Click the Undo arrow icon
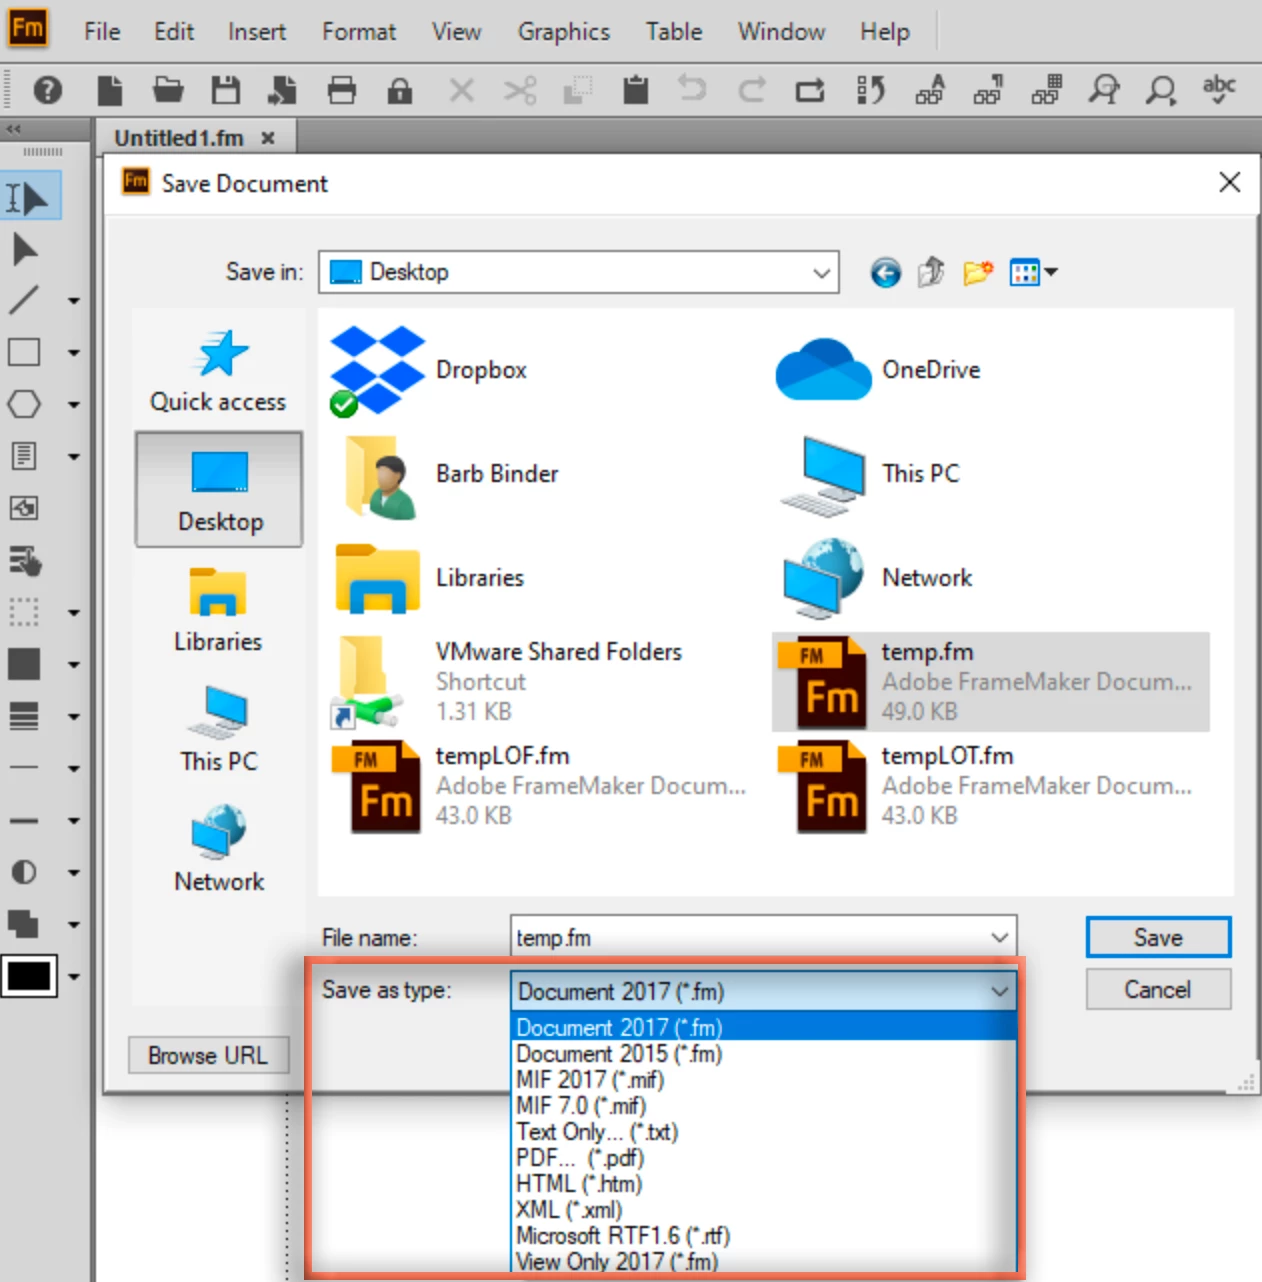 tap(692, 89)
